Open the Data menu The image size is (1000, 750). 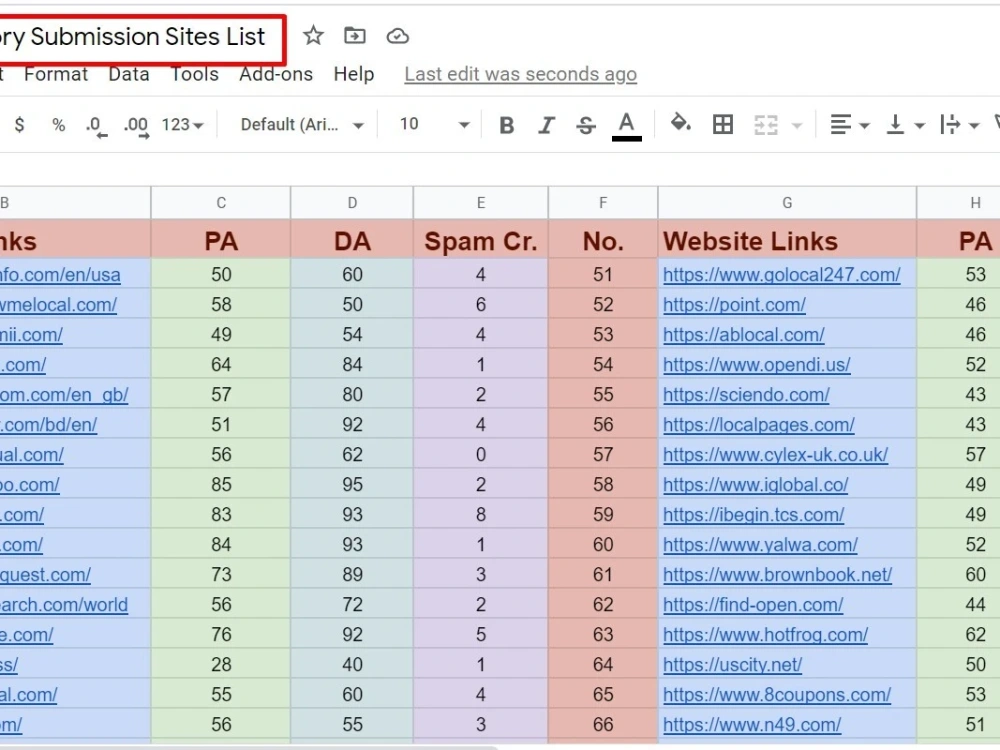[129, 74]
